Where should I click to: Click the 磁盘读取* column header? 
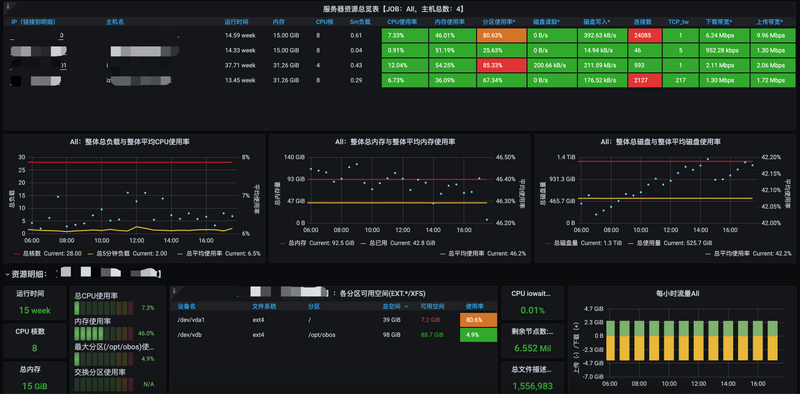click(x=547, y=22)
